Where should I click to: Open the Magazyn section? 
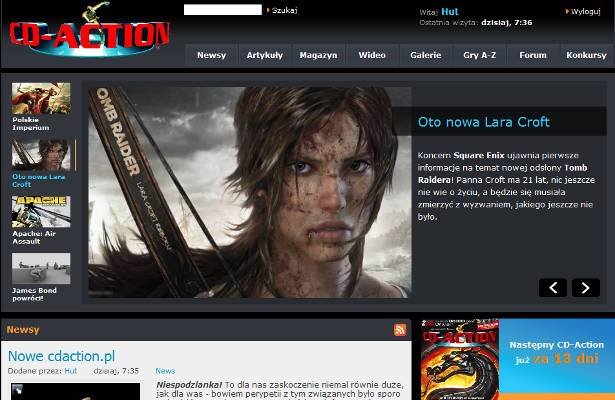[318, 55]
